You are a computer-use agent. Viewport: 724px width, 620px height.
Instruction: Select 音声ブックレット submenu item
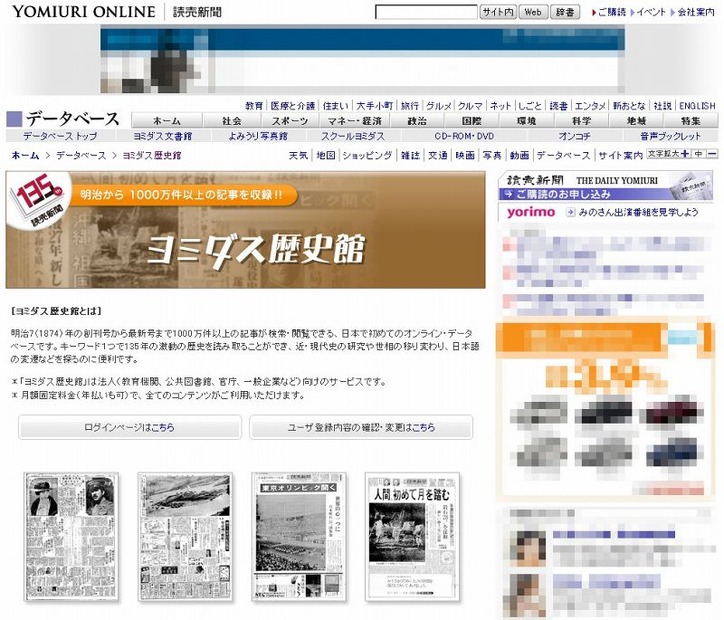[x=670, y=136]
